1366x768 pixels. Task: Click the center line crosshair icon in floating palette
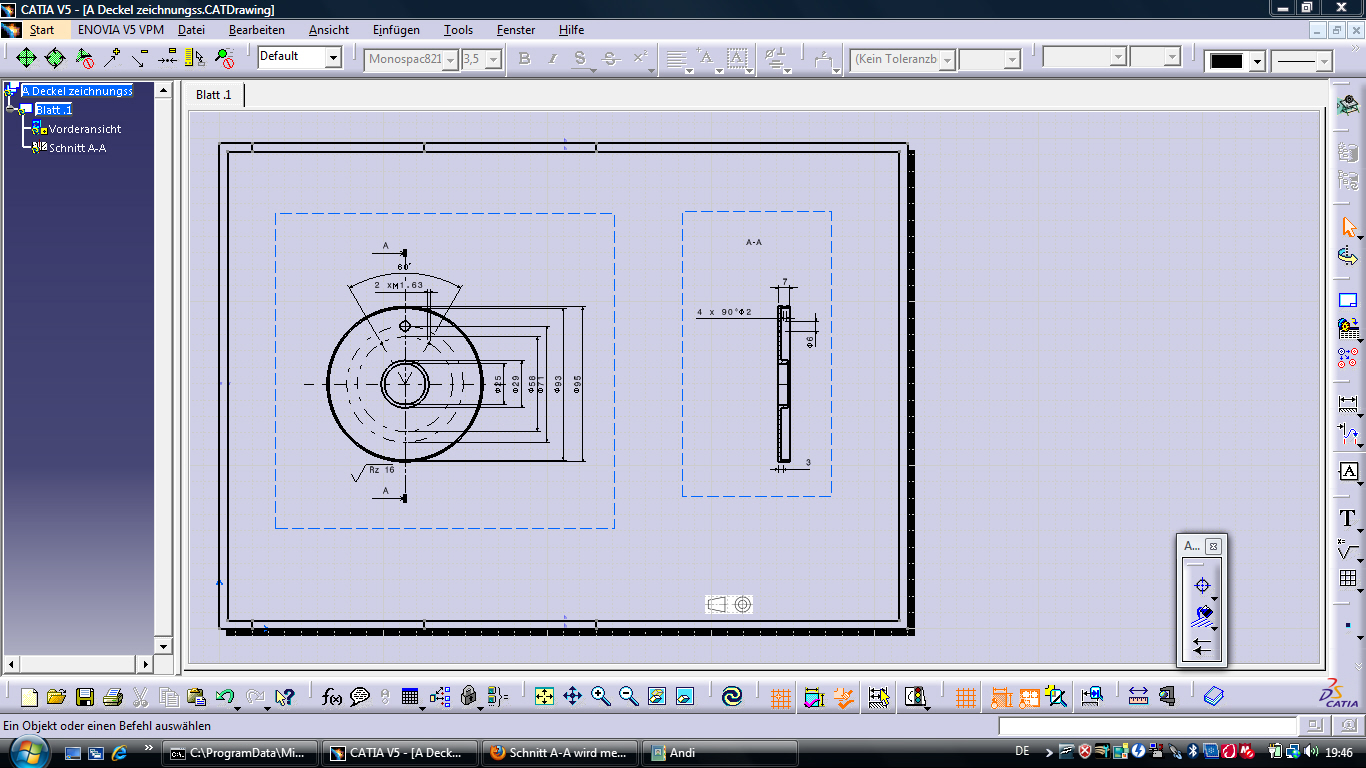click(x=1202, y=586)
